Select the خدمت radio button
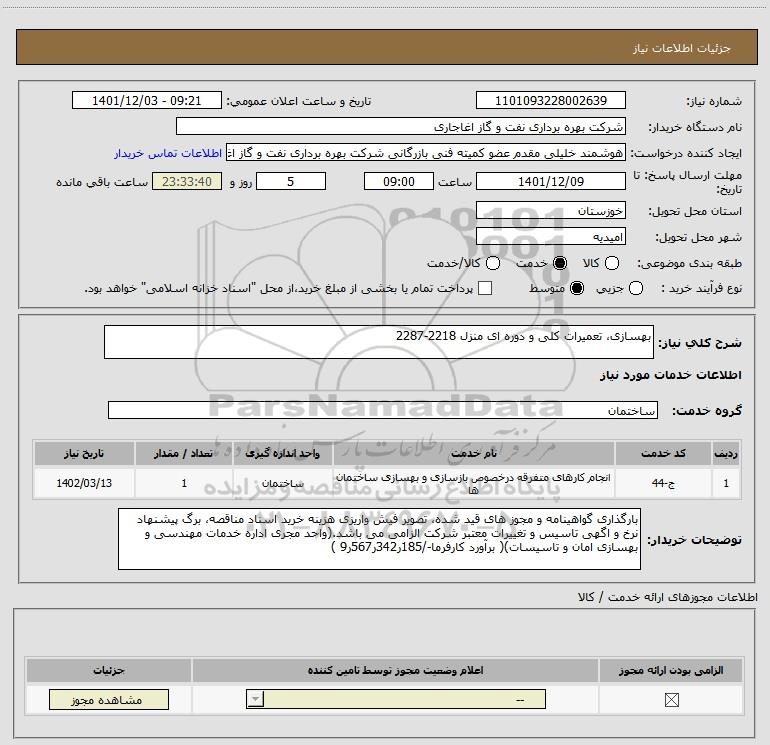 560,263
